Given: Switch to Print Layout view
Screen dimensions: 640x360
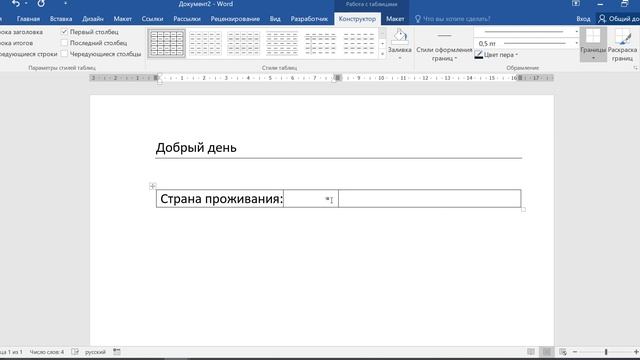Looking at the screenshot, I should tap(547, 352).
